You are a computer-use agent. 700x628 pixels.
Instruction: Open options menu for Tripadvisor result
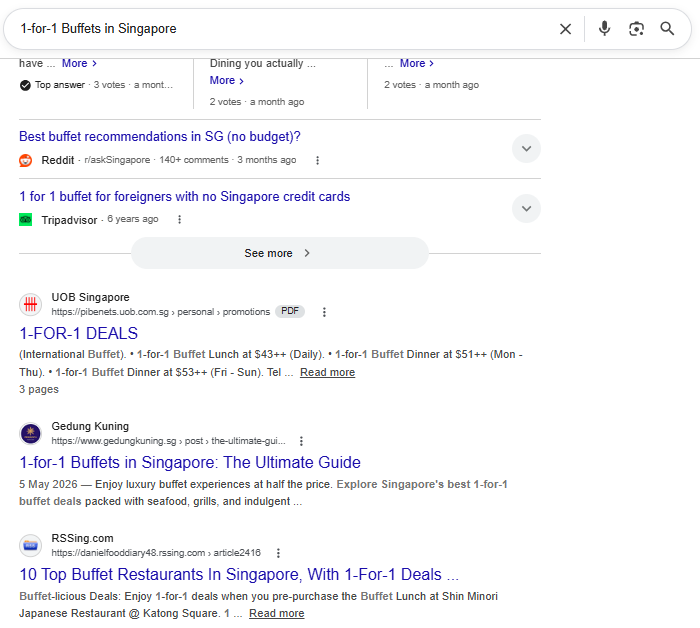(179, 220)
